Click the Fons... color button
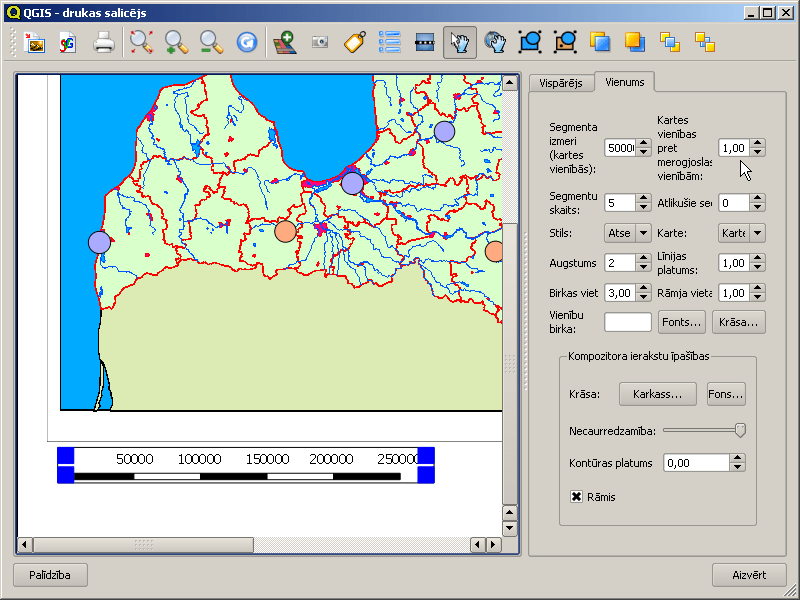The height and width of the screenshot is (600, 800). 726,394
